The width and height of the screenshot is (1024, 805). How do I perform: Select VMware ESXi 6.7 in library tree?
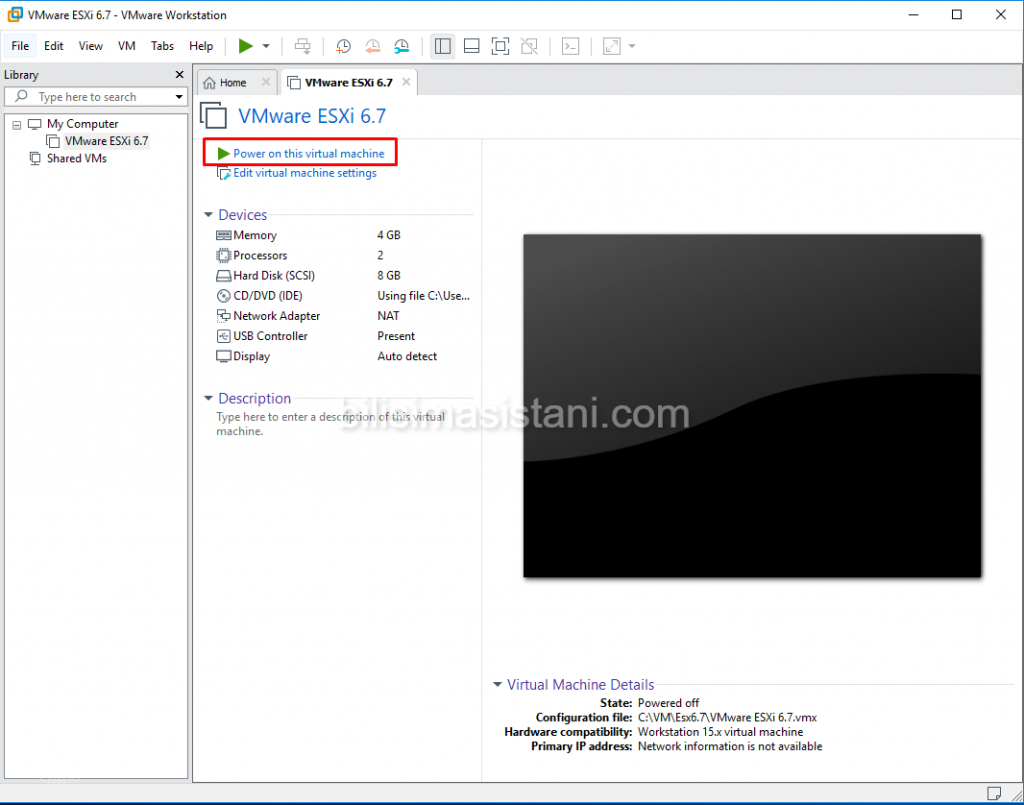pyautogui.click(x=106, y=141)
